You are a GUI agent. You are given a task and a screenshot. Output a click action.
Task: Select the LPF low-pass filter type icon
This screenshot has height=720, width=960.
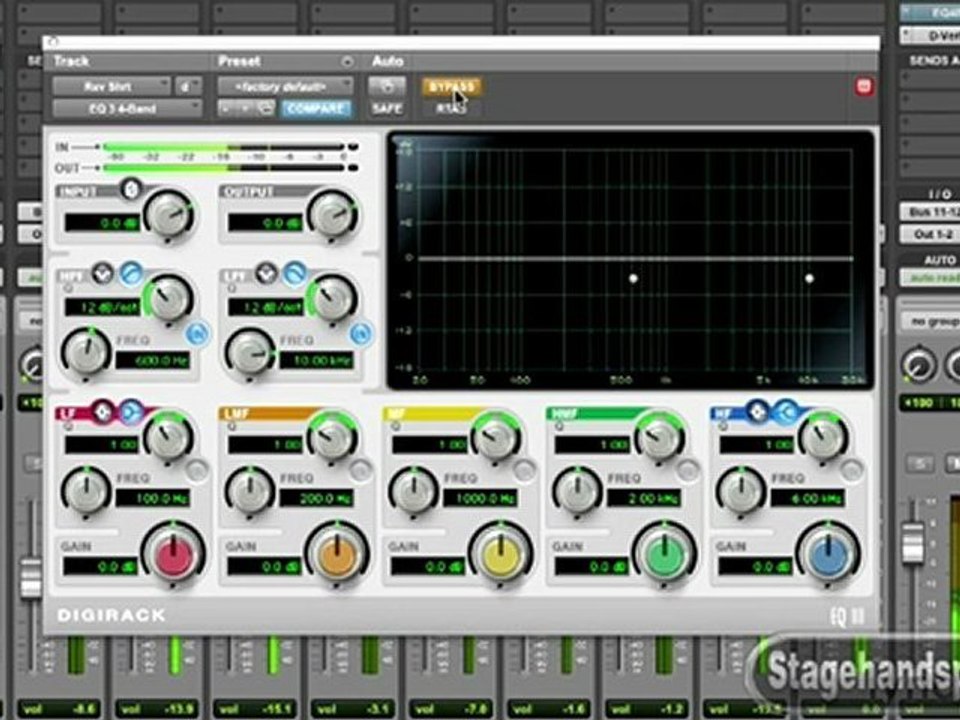[294, 274]
